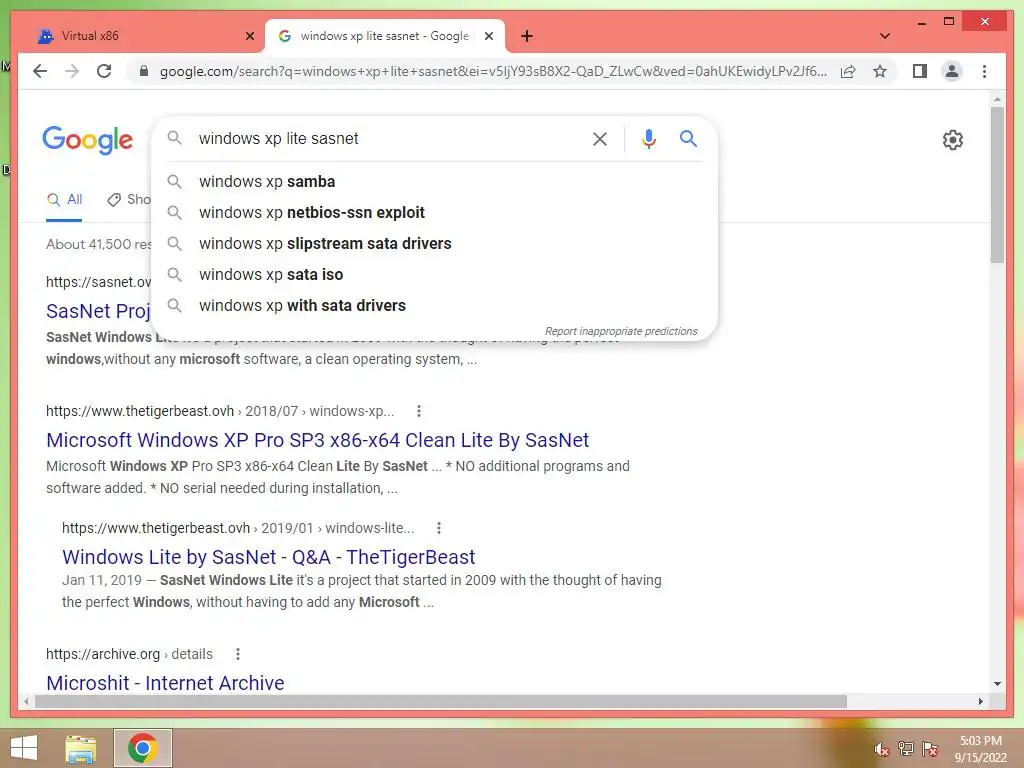
Task: Start voice search with the microphone
Action: tap(648, 138)
